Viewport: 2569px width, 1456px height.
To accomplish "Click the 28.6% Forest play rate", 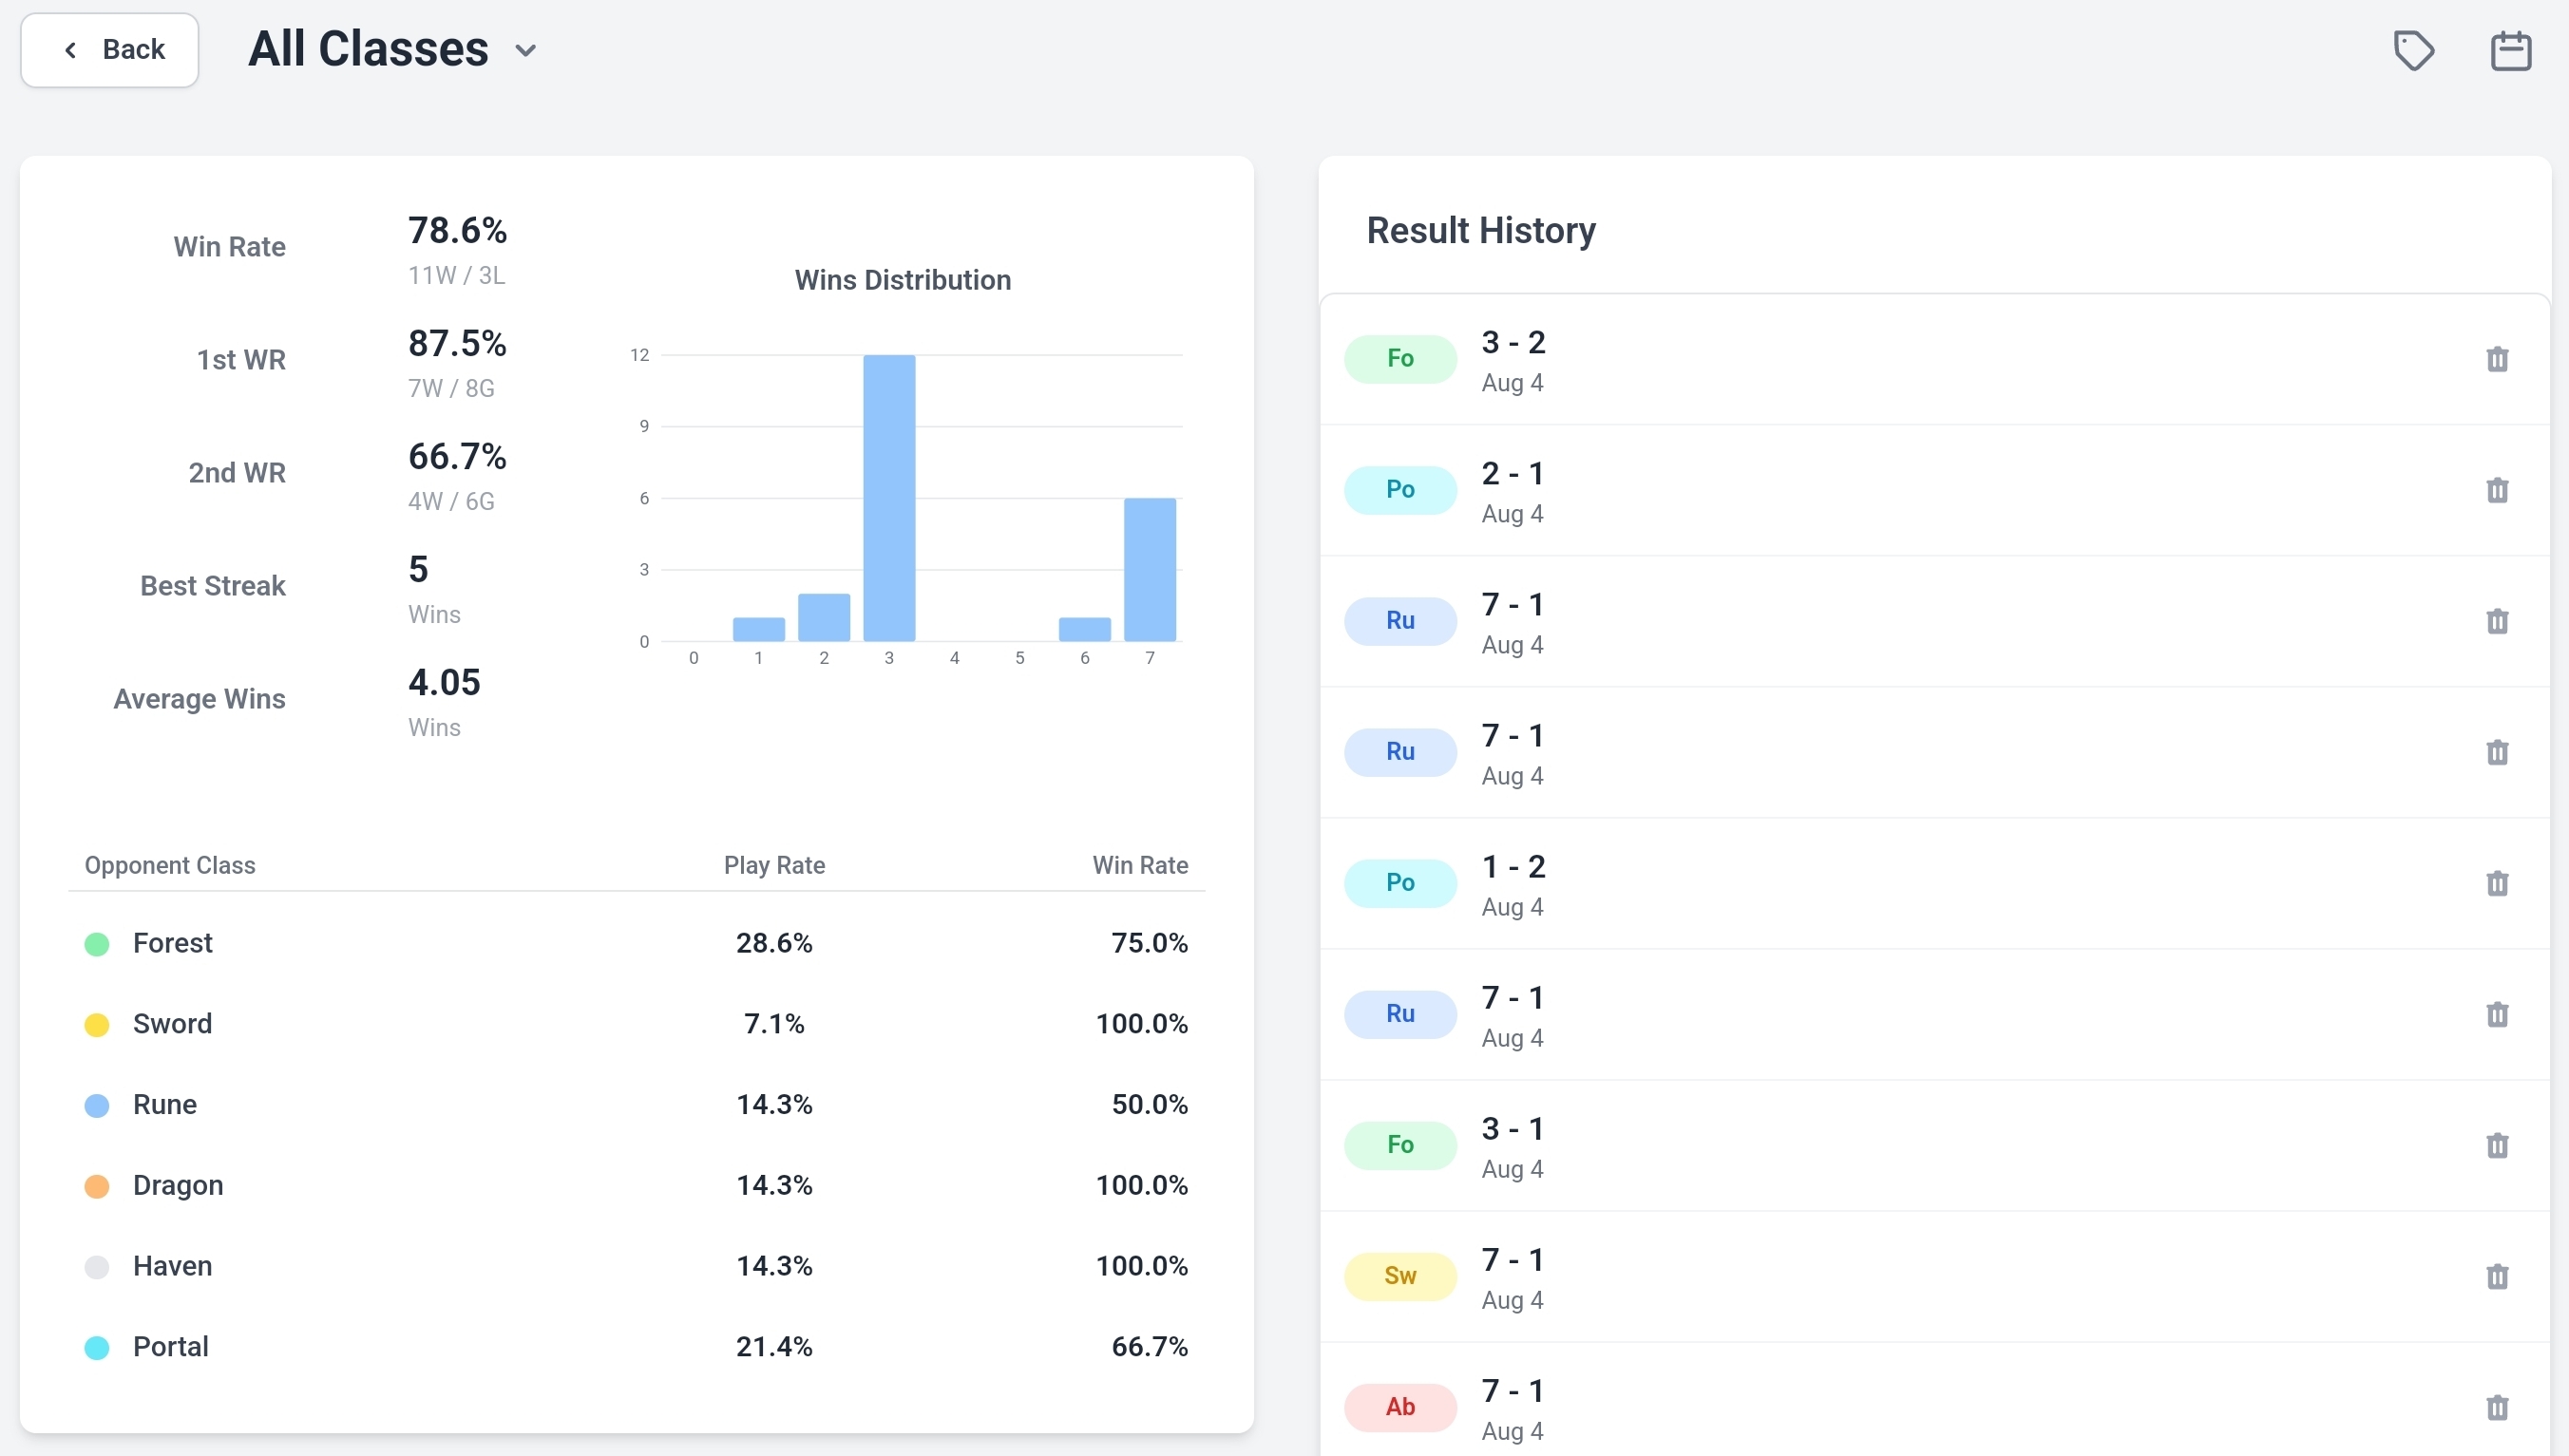I will coord(774,943).
